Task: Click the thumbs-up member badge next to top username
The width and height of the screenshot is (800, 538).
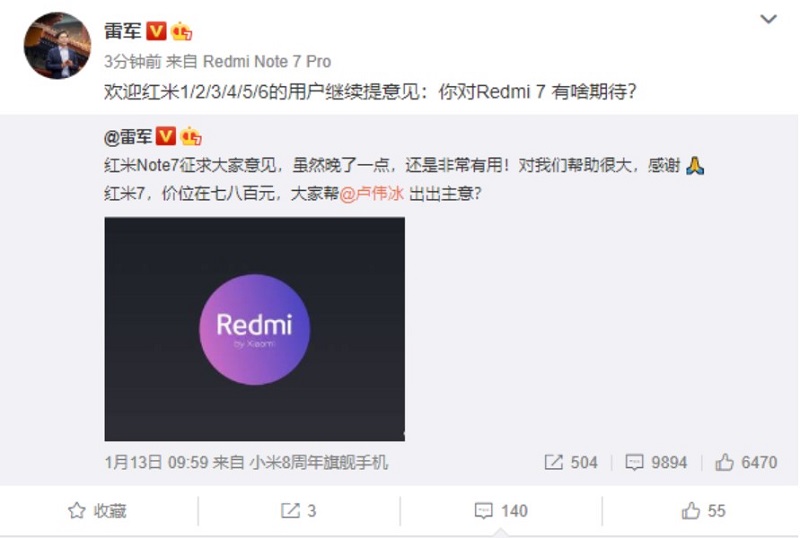Action: point(182,31)
